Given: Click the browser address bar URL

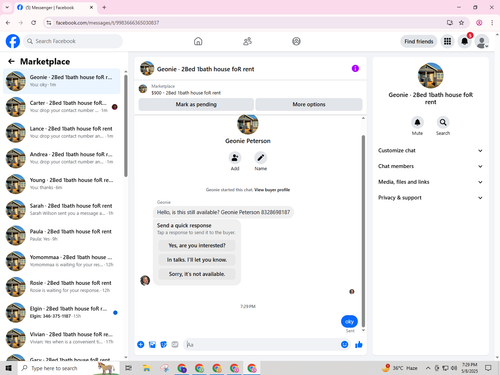Looking at the screenshot, I should [107, 23].
